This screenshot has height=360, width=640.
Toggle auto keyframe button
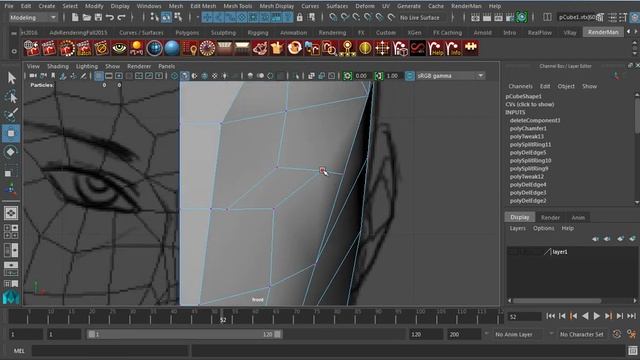616,334
